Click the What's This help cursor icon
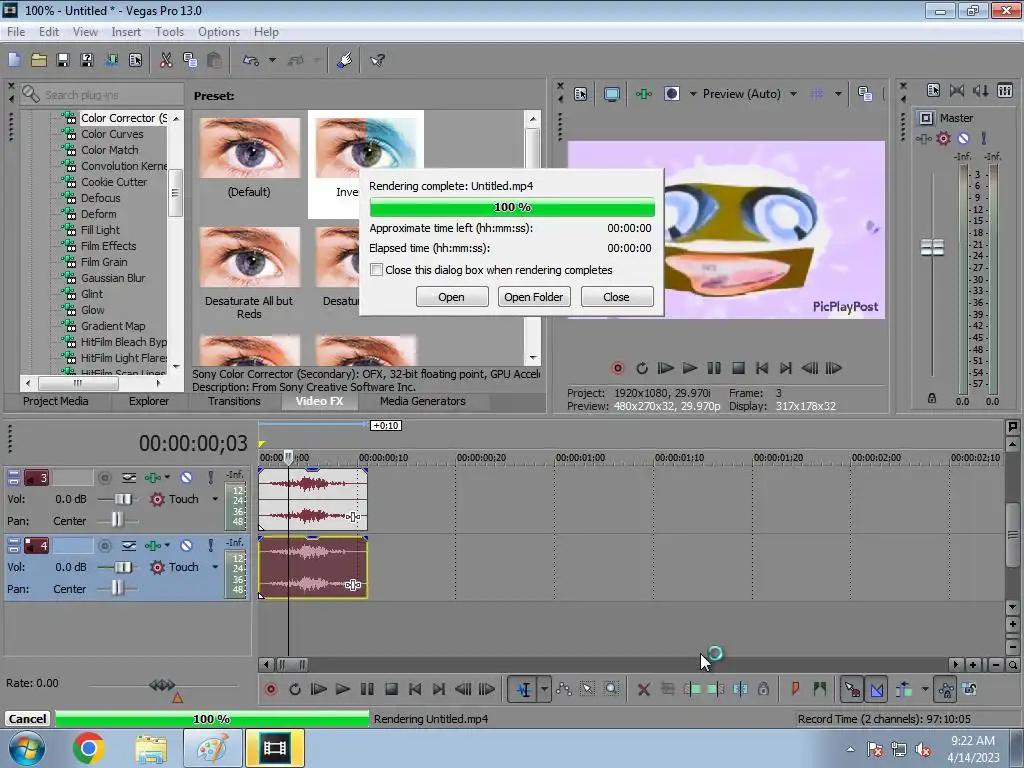Viewport: 1024px width, 768px height. pos(377,60)
